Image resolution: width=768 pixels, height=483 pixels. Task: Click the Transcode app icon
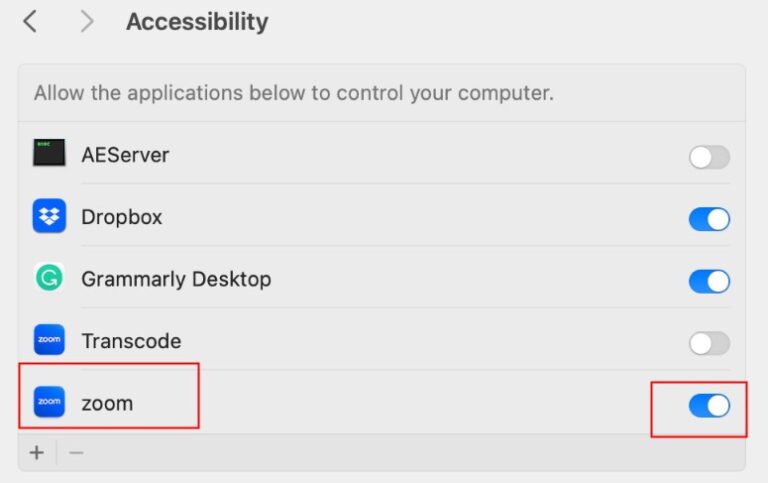point(49,340)
